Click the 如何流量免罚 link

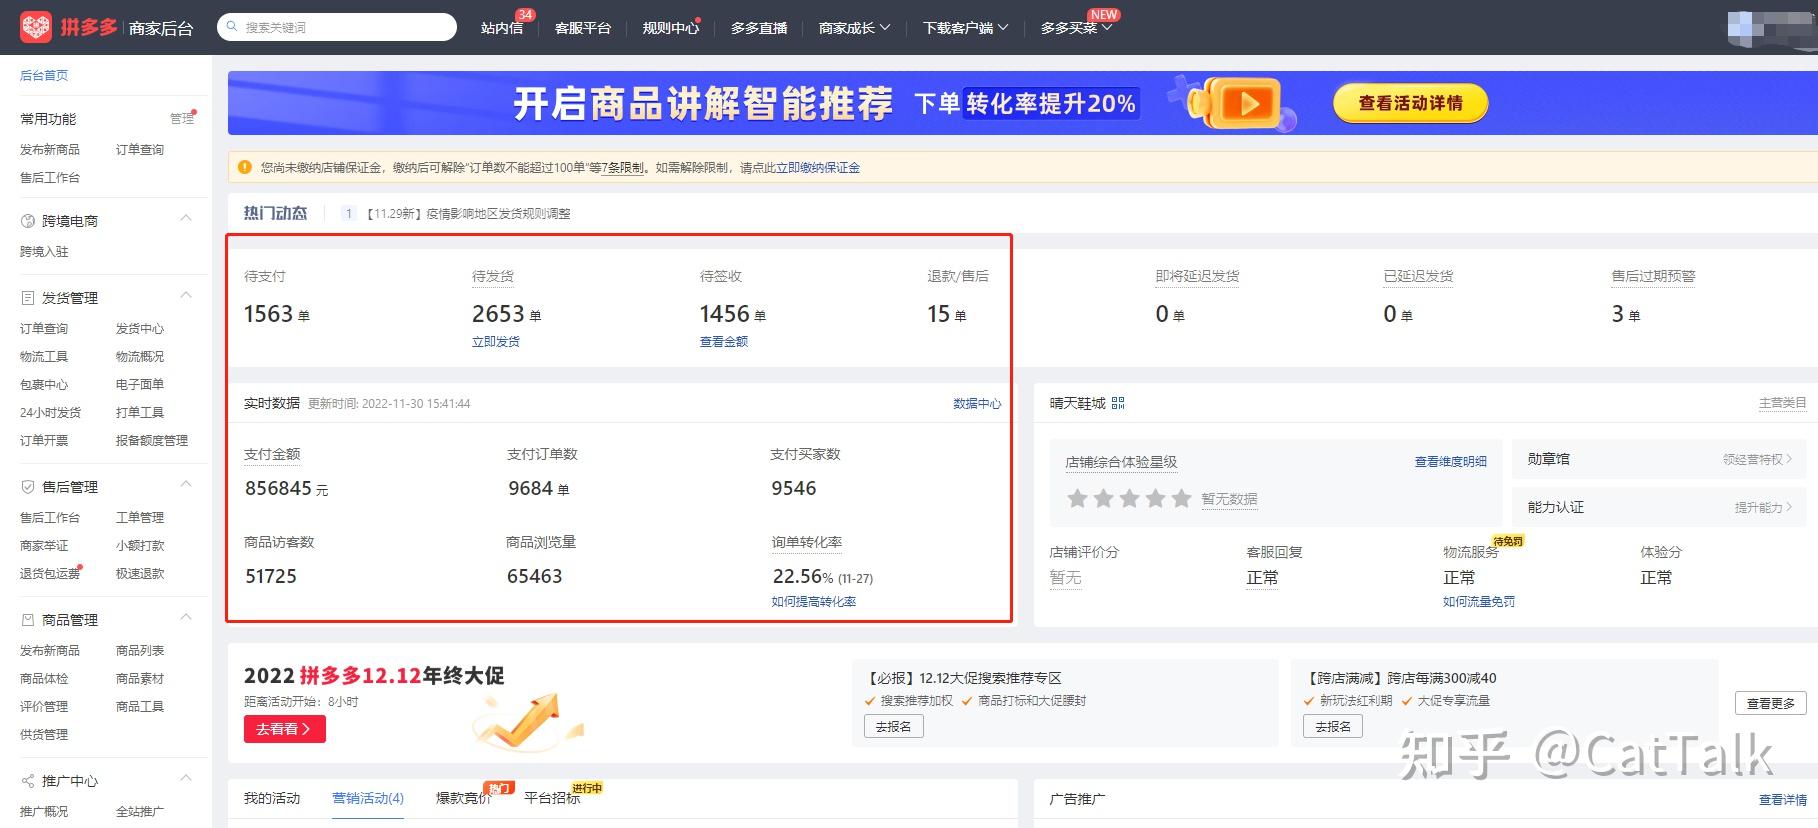(x=1479, y=601)
